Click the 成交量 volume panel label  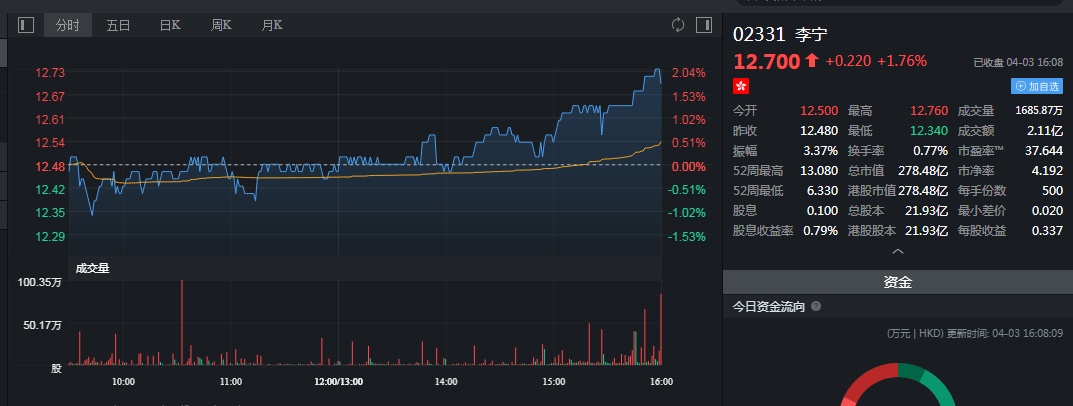coord(91,267)
